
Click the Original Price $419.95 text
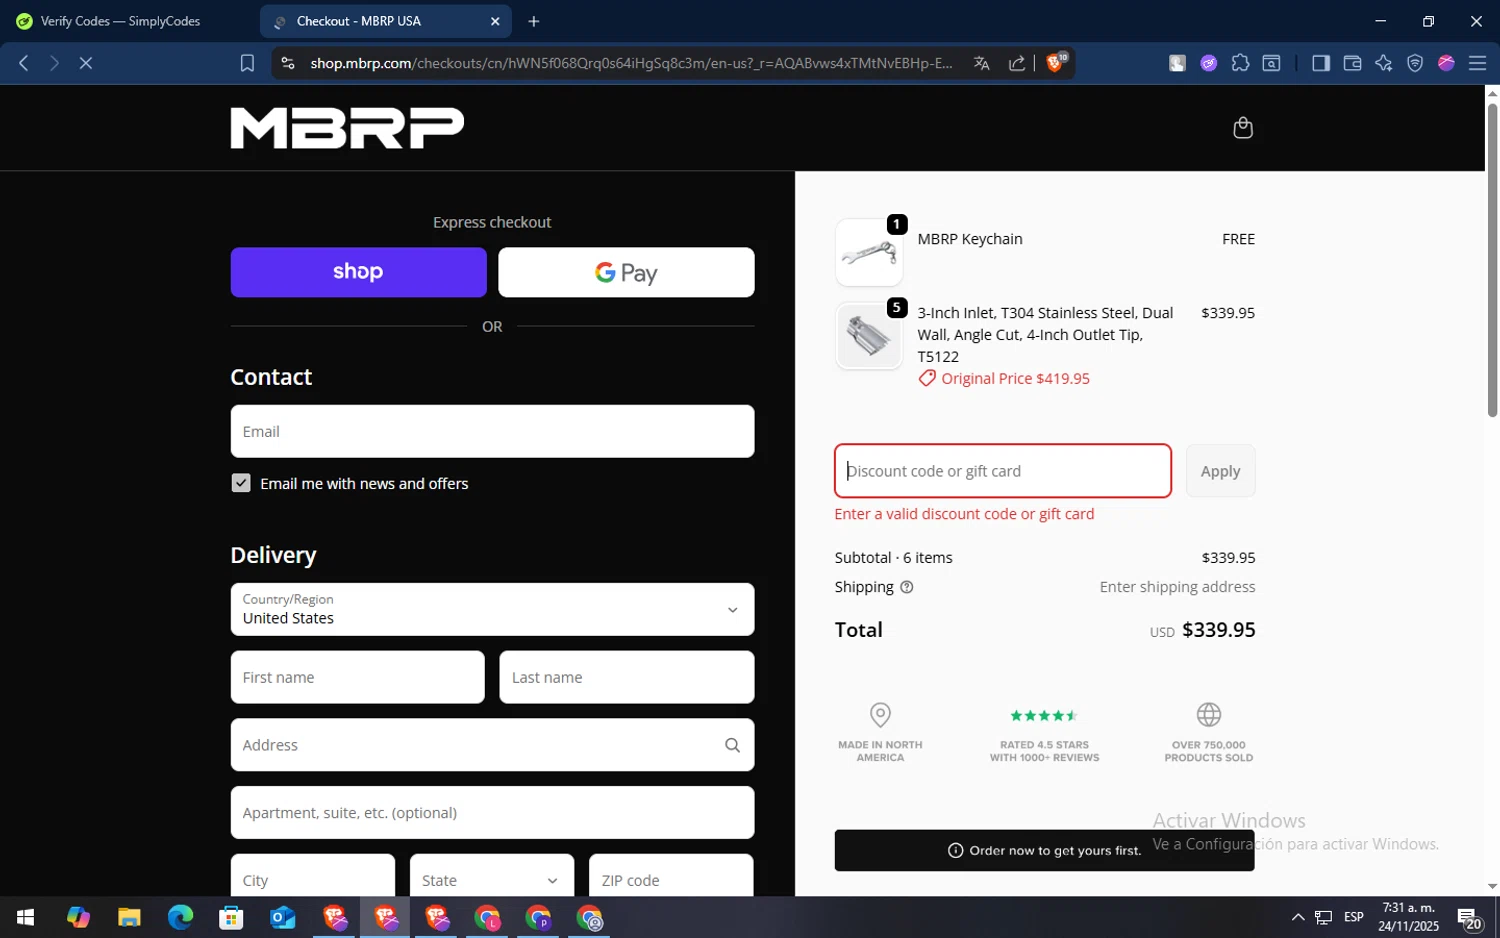coord(1015,378)
